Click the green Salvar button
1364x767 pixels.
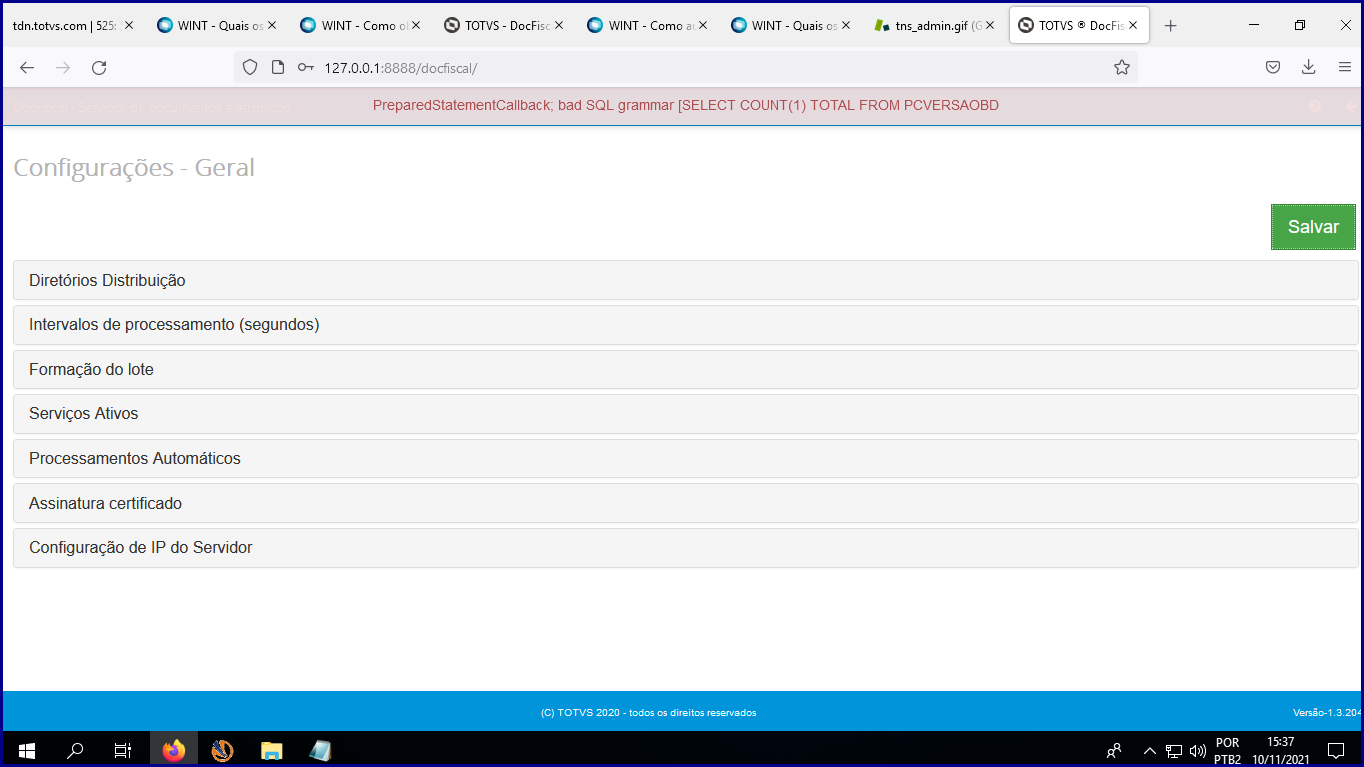(x=1313, y=226)
